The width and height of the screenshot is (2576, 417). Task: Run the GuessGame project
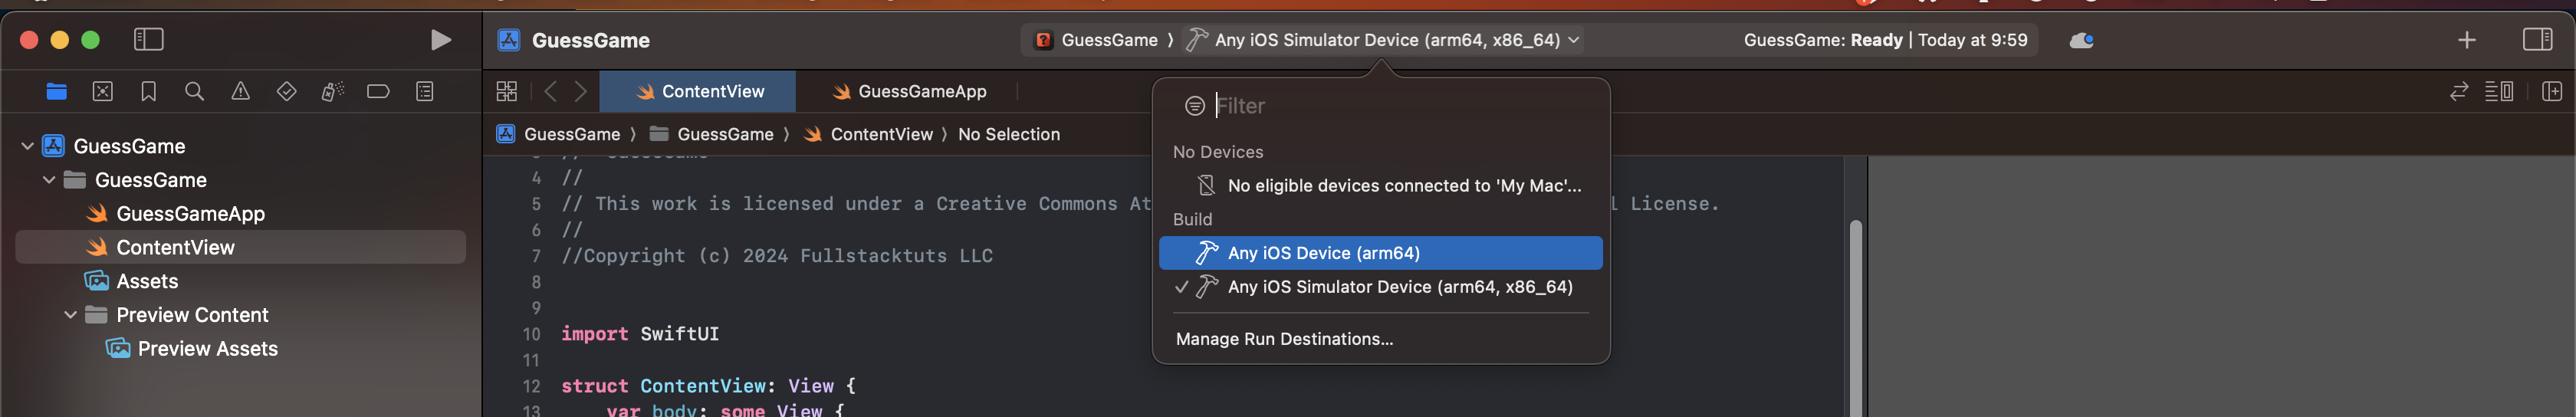pos(440,40)
